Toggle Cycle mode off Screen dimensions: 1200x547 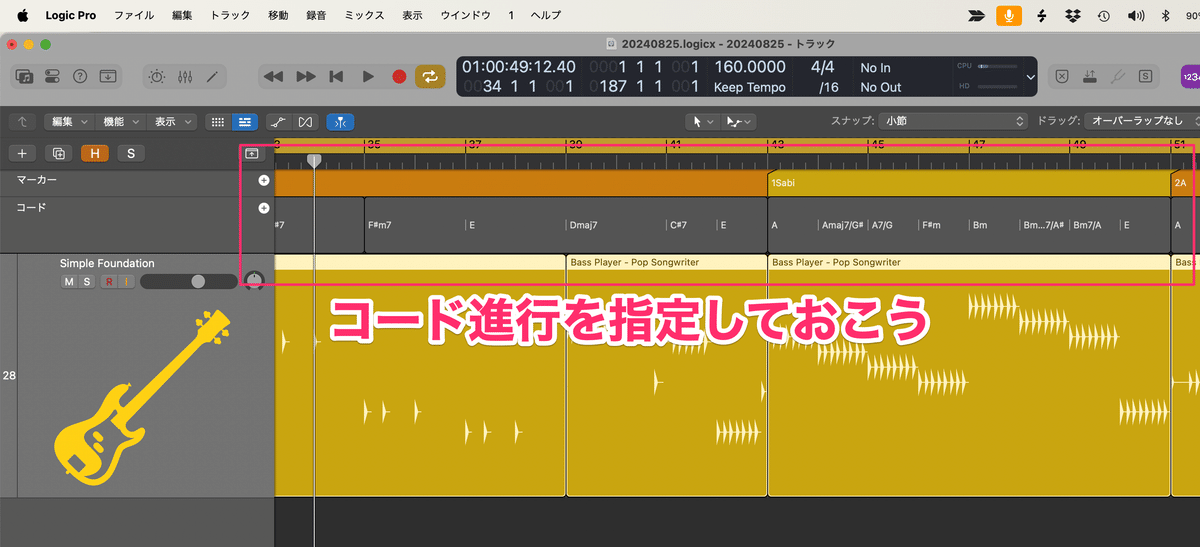pos(431,76)
